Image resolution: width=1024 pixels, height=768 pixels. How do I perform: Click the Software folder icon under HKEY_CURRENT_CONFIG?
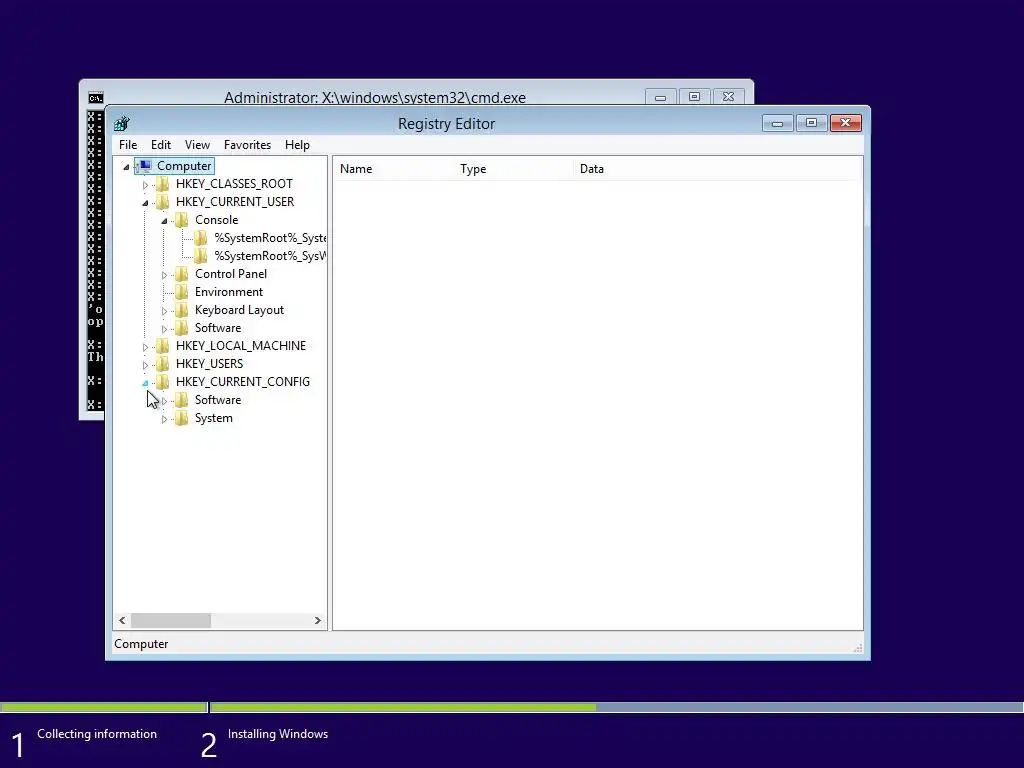tap(182, 400)
